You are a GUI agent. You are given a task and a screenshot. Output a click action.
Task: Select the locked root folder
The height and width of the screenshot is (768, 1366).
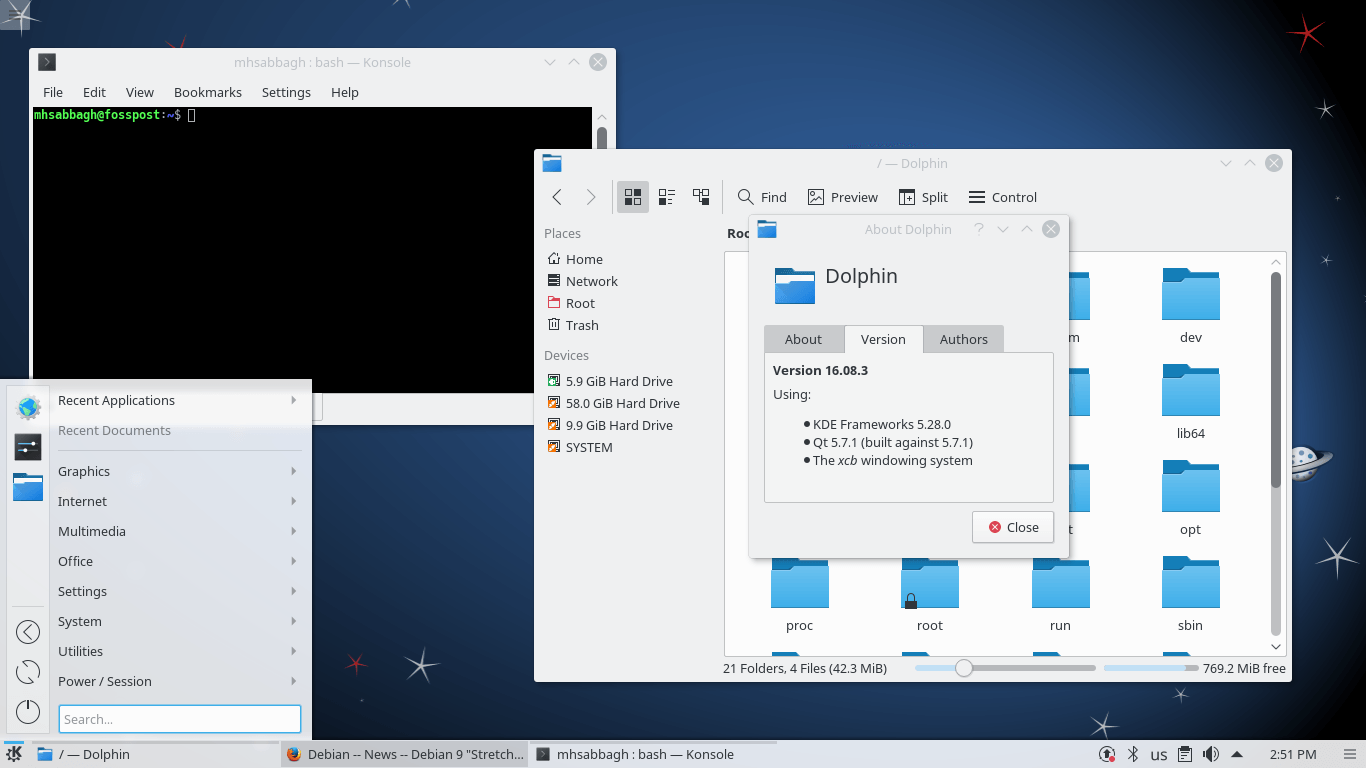(x=930, y=595)
